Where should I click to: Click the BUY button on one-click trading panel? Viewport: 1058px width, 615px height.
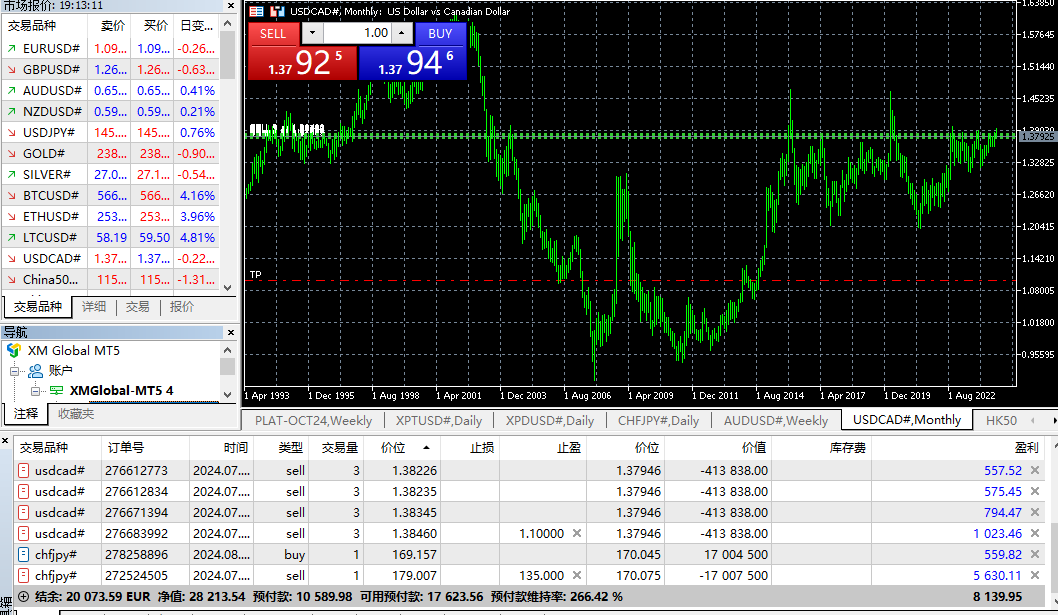tap(440, 33)
